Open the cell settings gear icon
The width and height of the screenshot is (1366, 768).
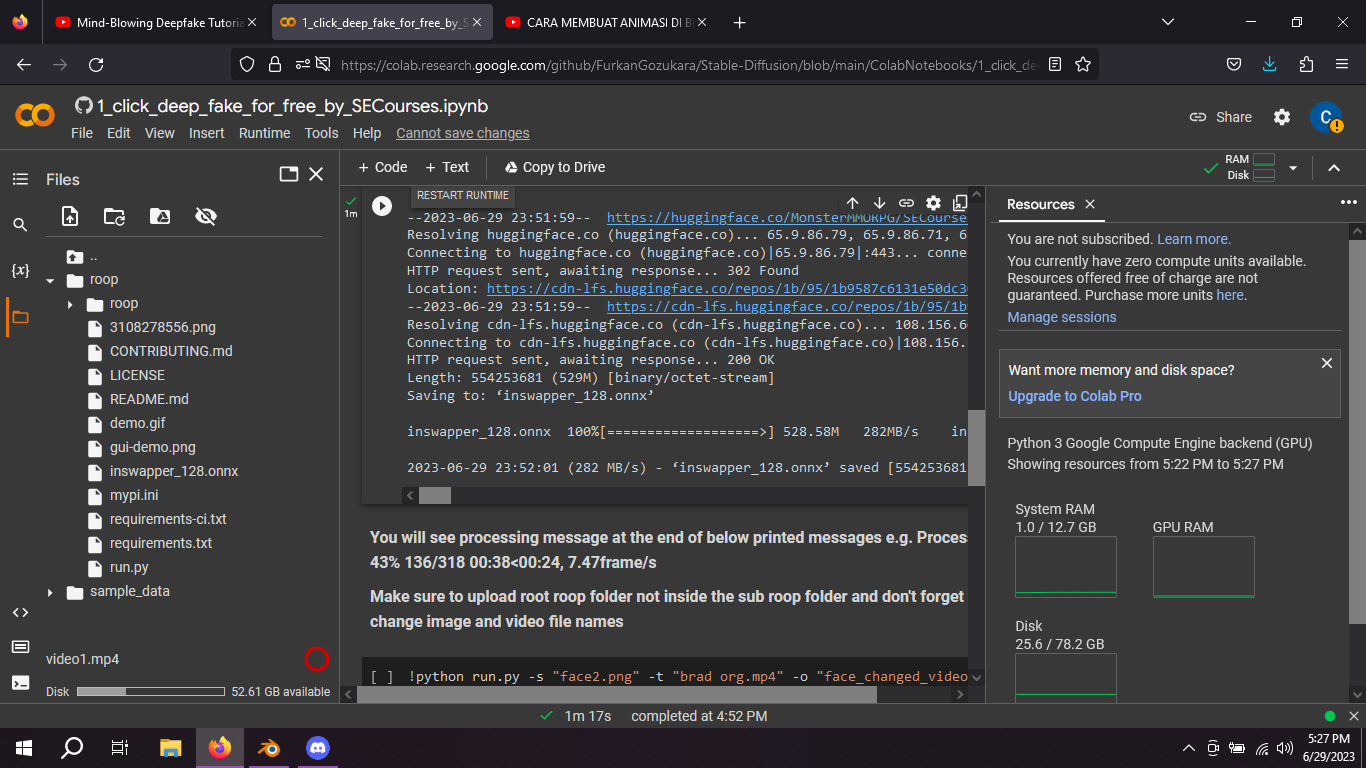point(933,203)
